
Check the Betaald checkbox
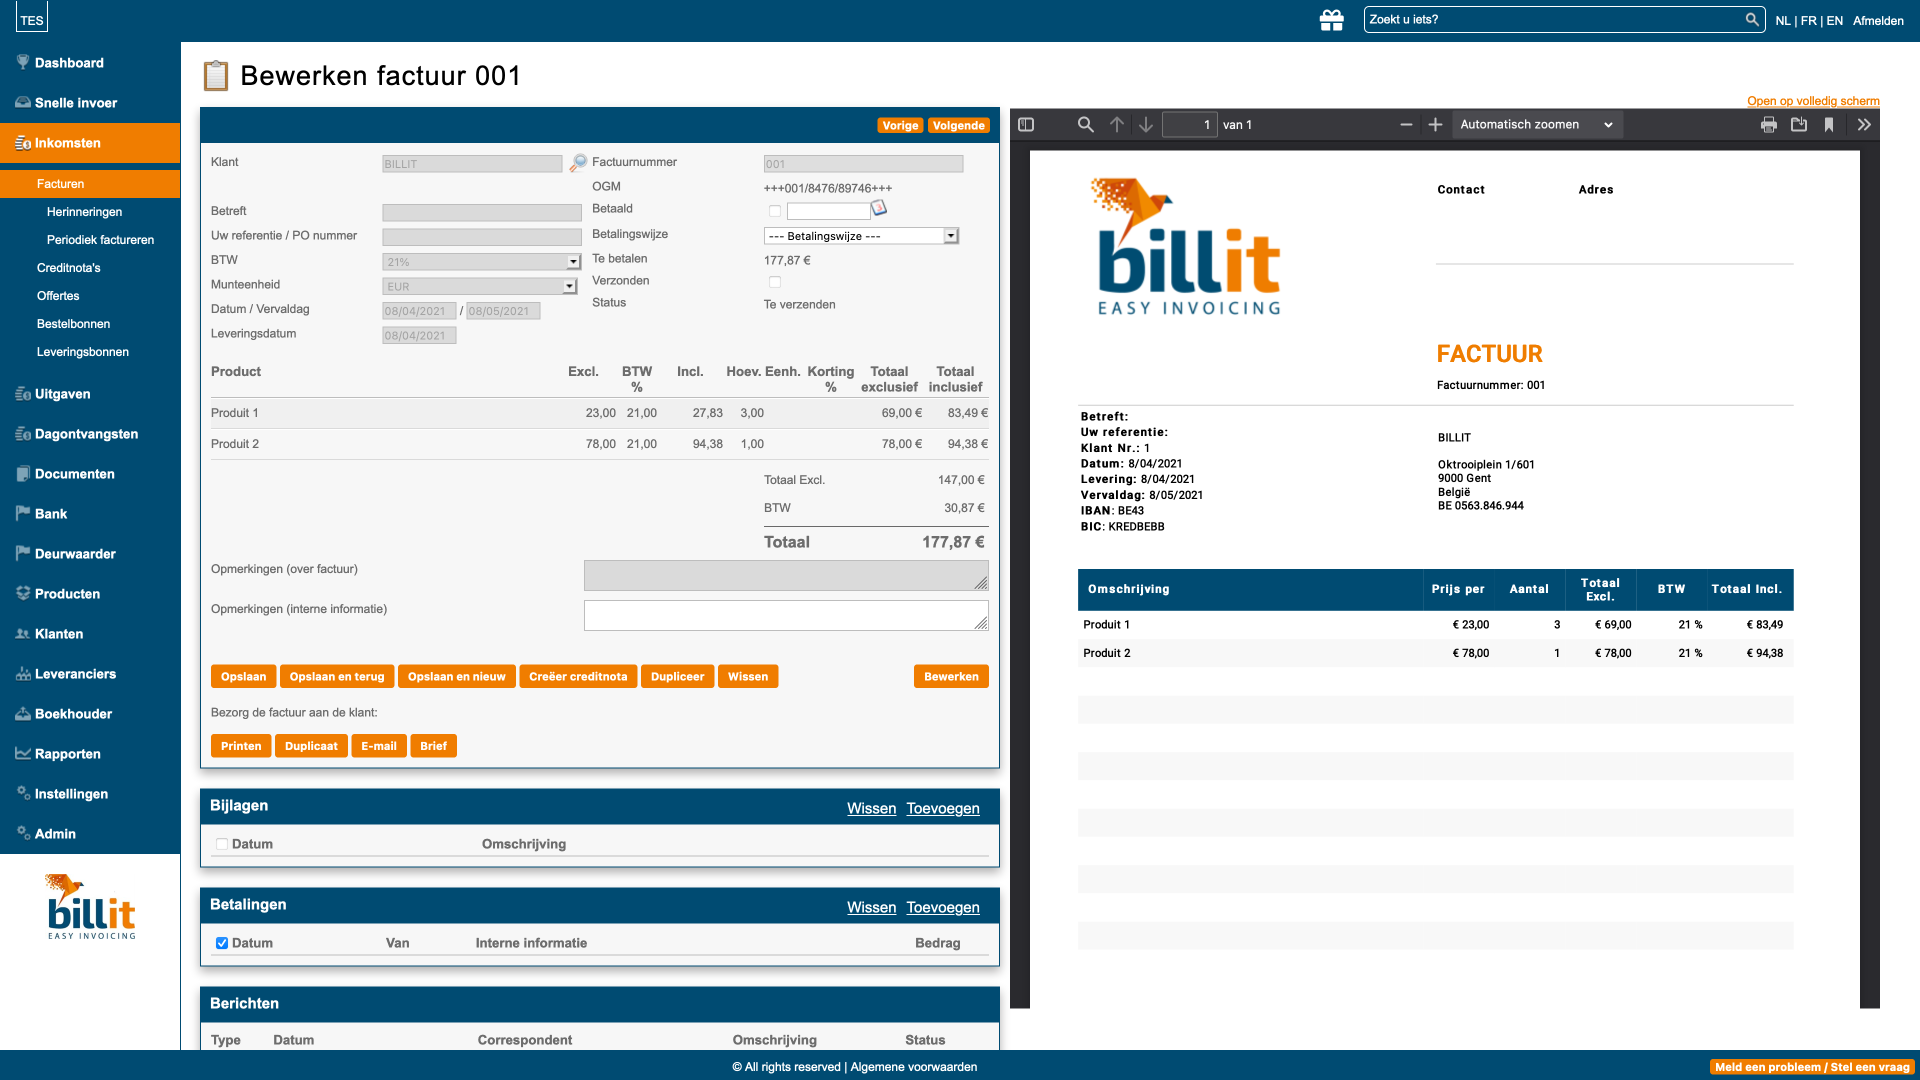[x=775, y=211]
